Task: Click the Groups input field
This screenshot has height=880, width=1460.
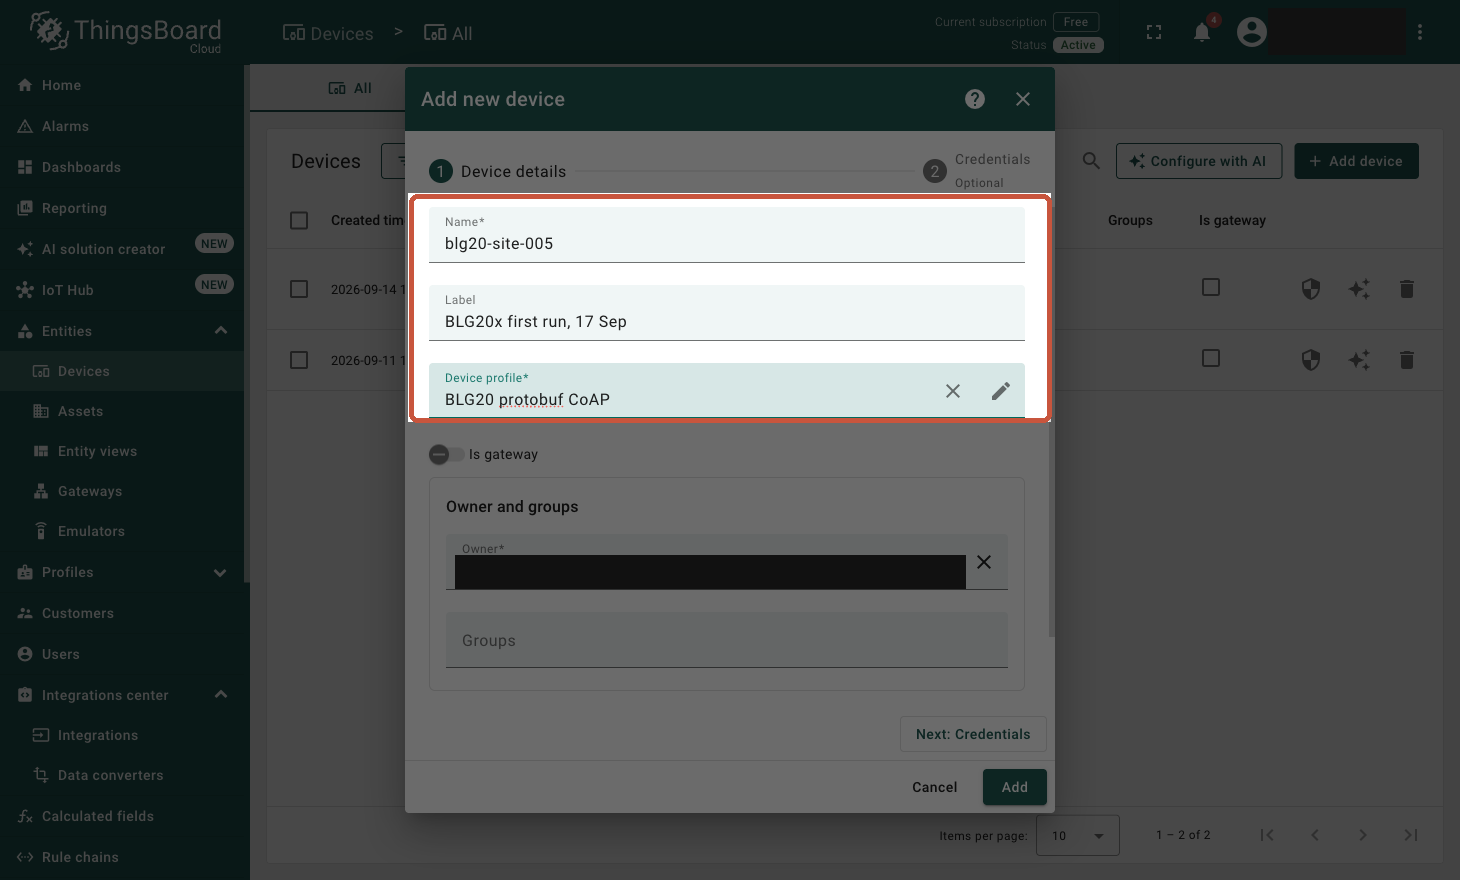Action: pyautogui.click(x=727, y=640)
